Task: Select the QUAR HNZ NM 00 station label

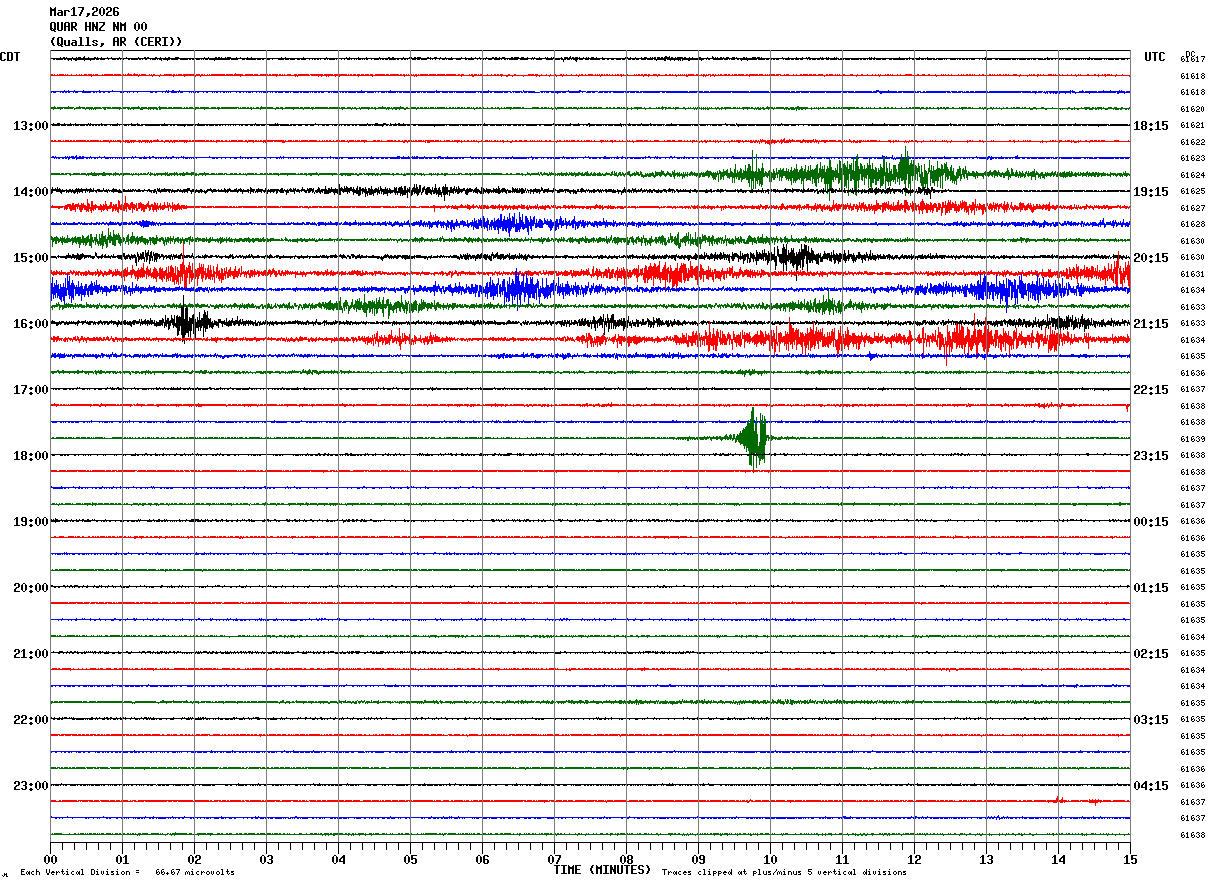Action: coord(98,27)
